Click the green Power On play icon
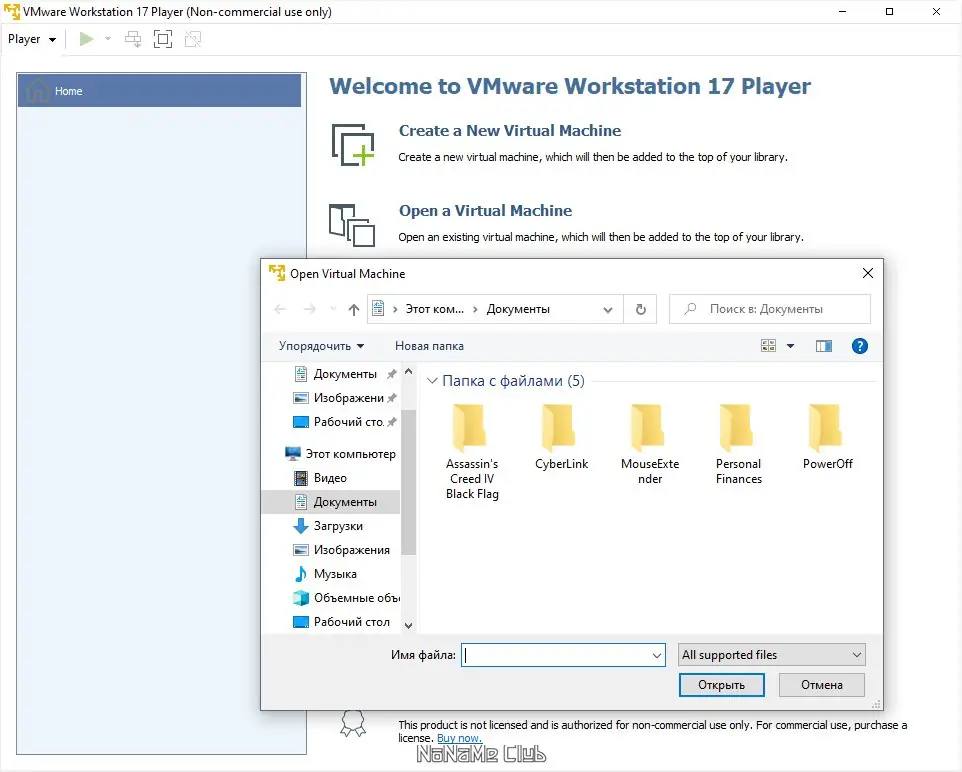Image resolution: width=962 pixels, height=772 pixels. pos(87,39)
